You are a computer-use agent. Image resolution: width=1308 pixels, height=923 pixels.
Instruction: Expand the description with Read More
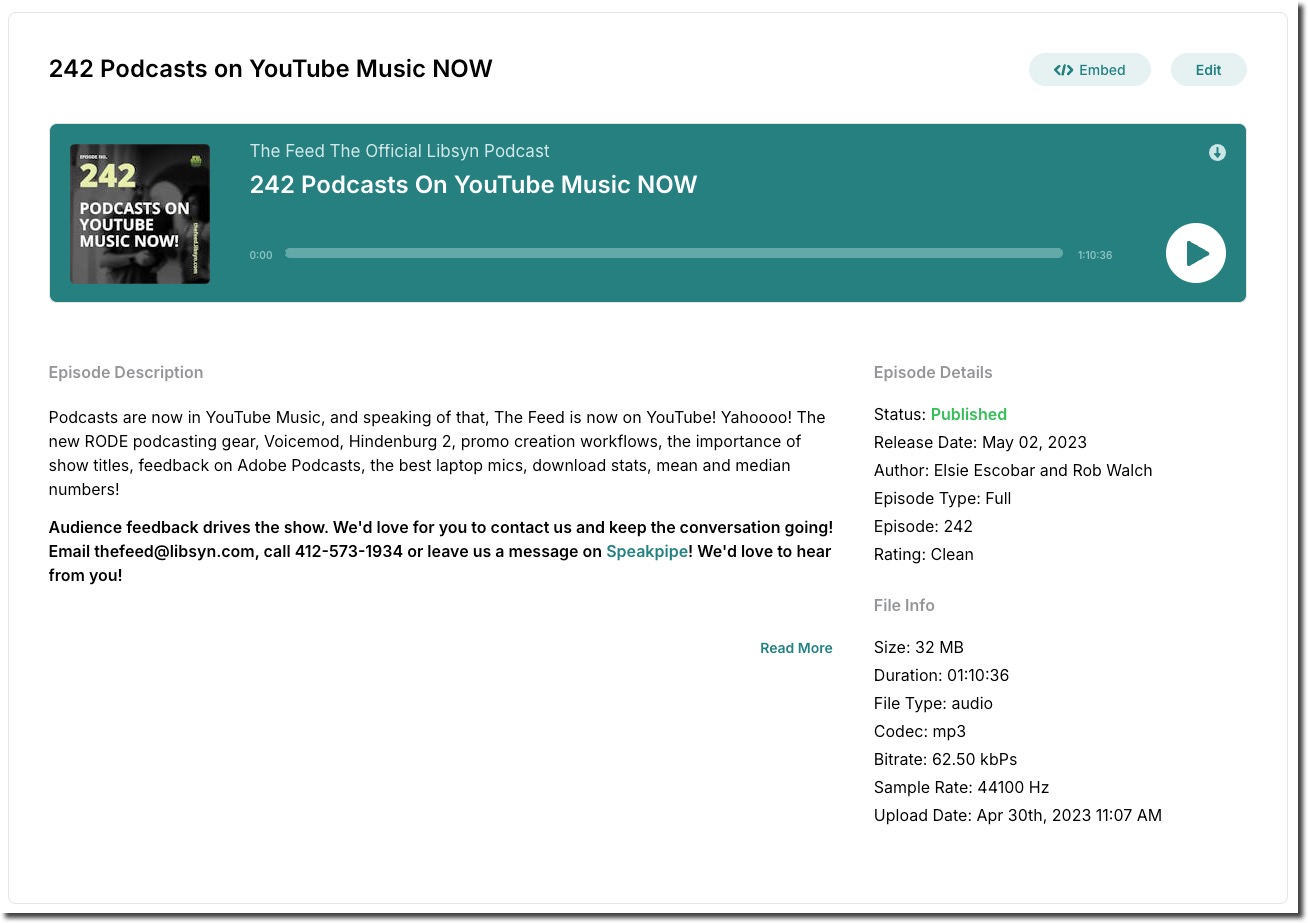click(796, 648)
